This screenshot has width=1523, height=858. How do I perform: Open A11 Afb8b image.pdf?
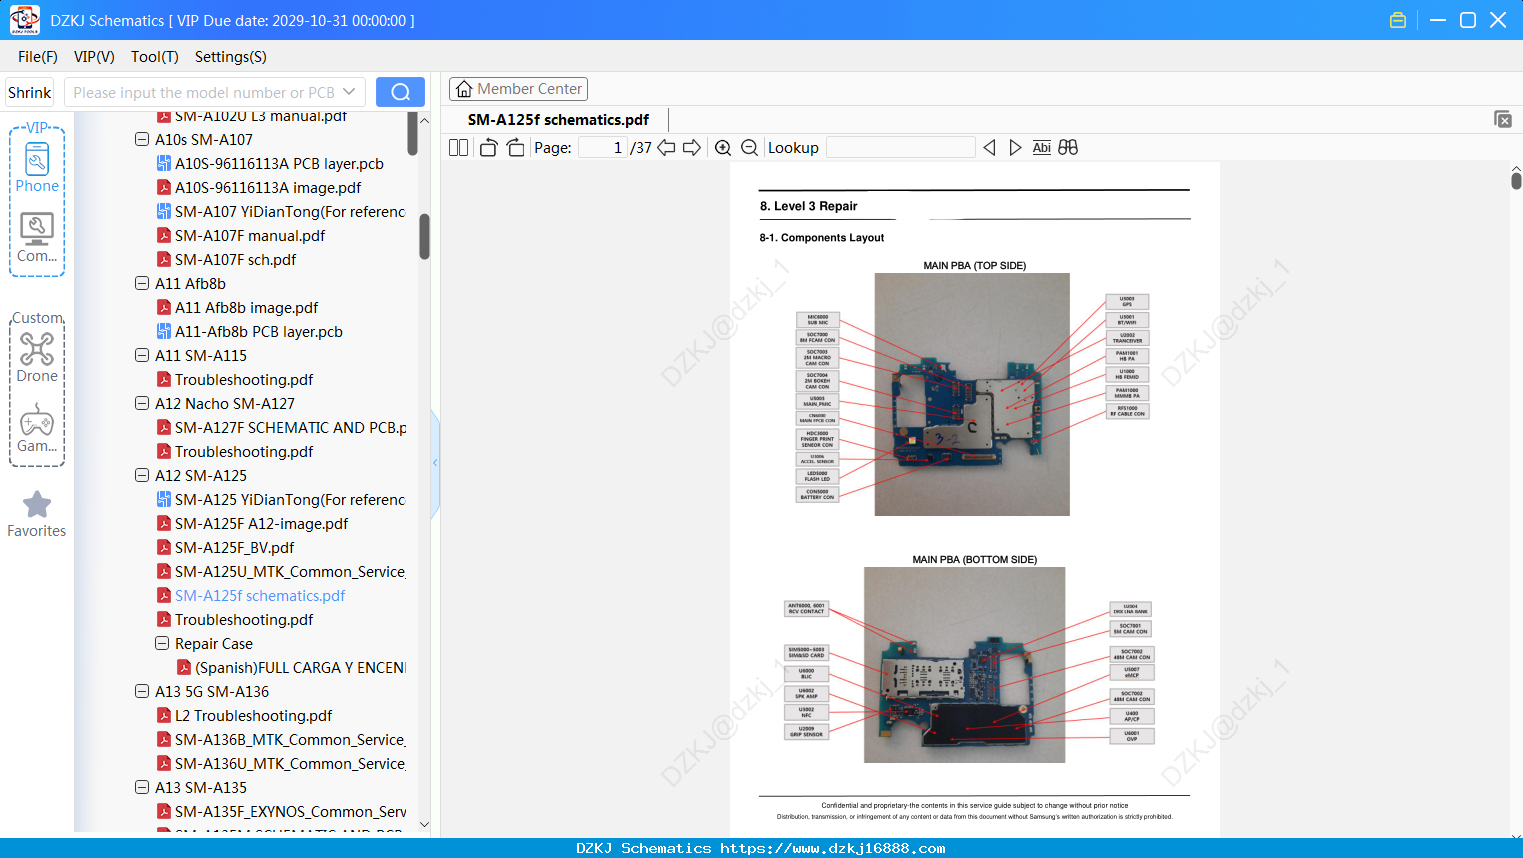click(247, 308)
